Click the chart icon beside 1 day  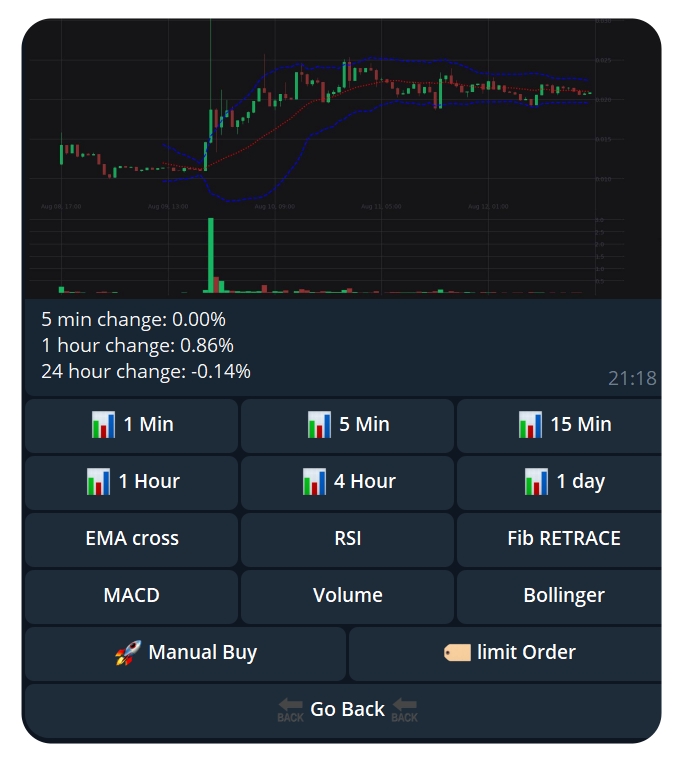click(x=536, y=482)
